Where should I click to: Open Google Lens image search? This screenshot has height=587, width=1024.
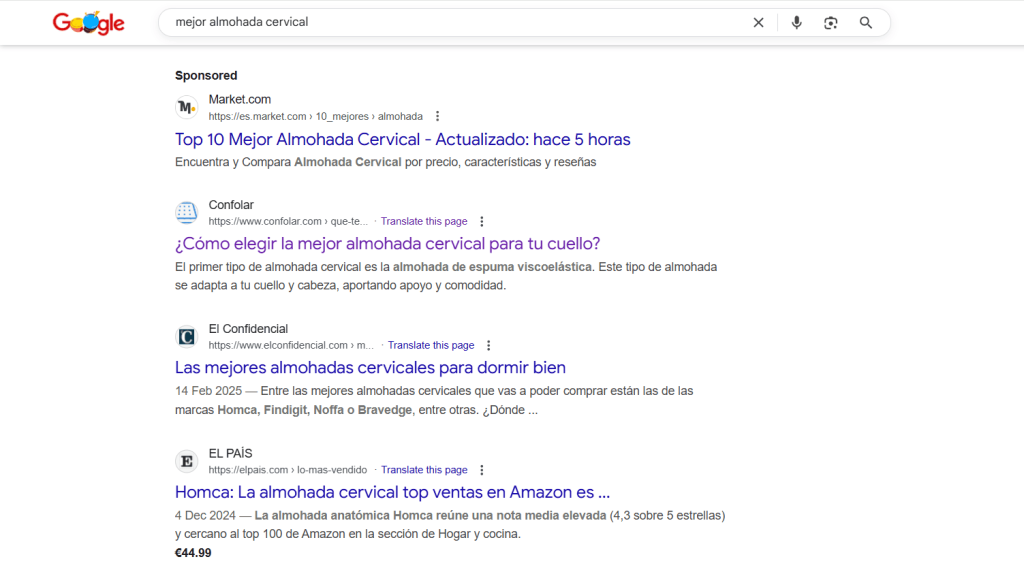click(x=830, y=23)
